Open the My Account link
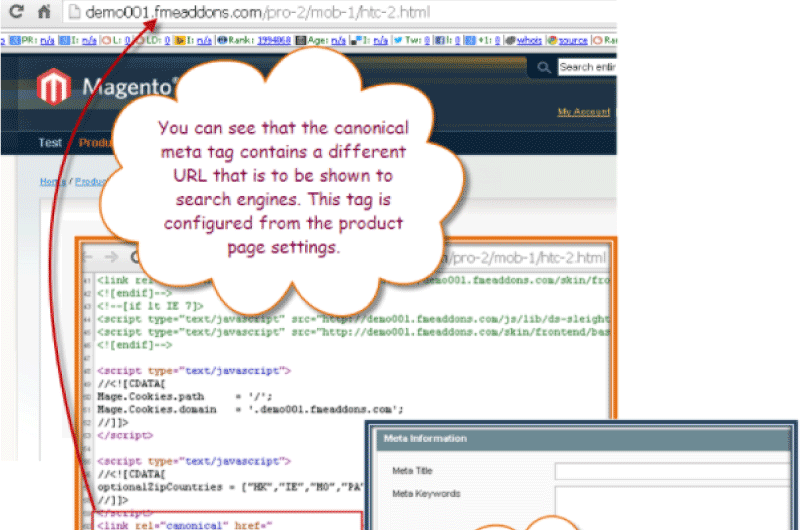 pyautogui.click(x=583, y=112)
